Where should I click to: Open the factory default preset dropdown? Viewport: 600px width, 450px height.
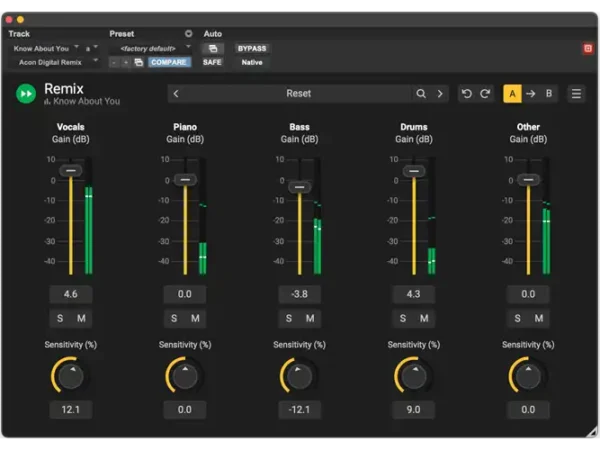point(151,49)
